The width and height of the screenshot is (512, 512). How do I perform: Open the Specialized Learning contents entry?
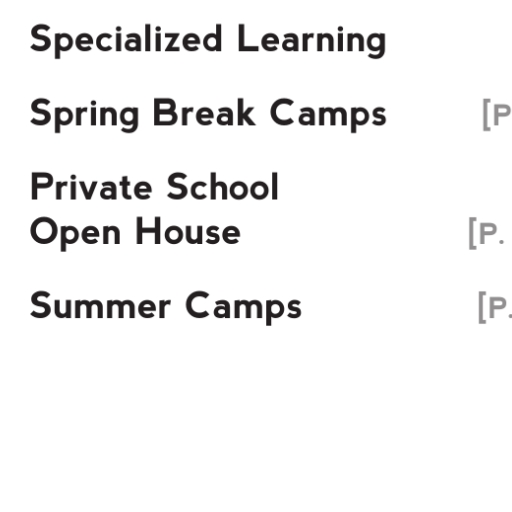208,41
